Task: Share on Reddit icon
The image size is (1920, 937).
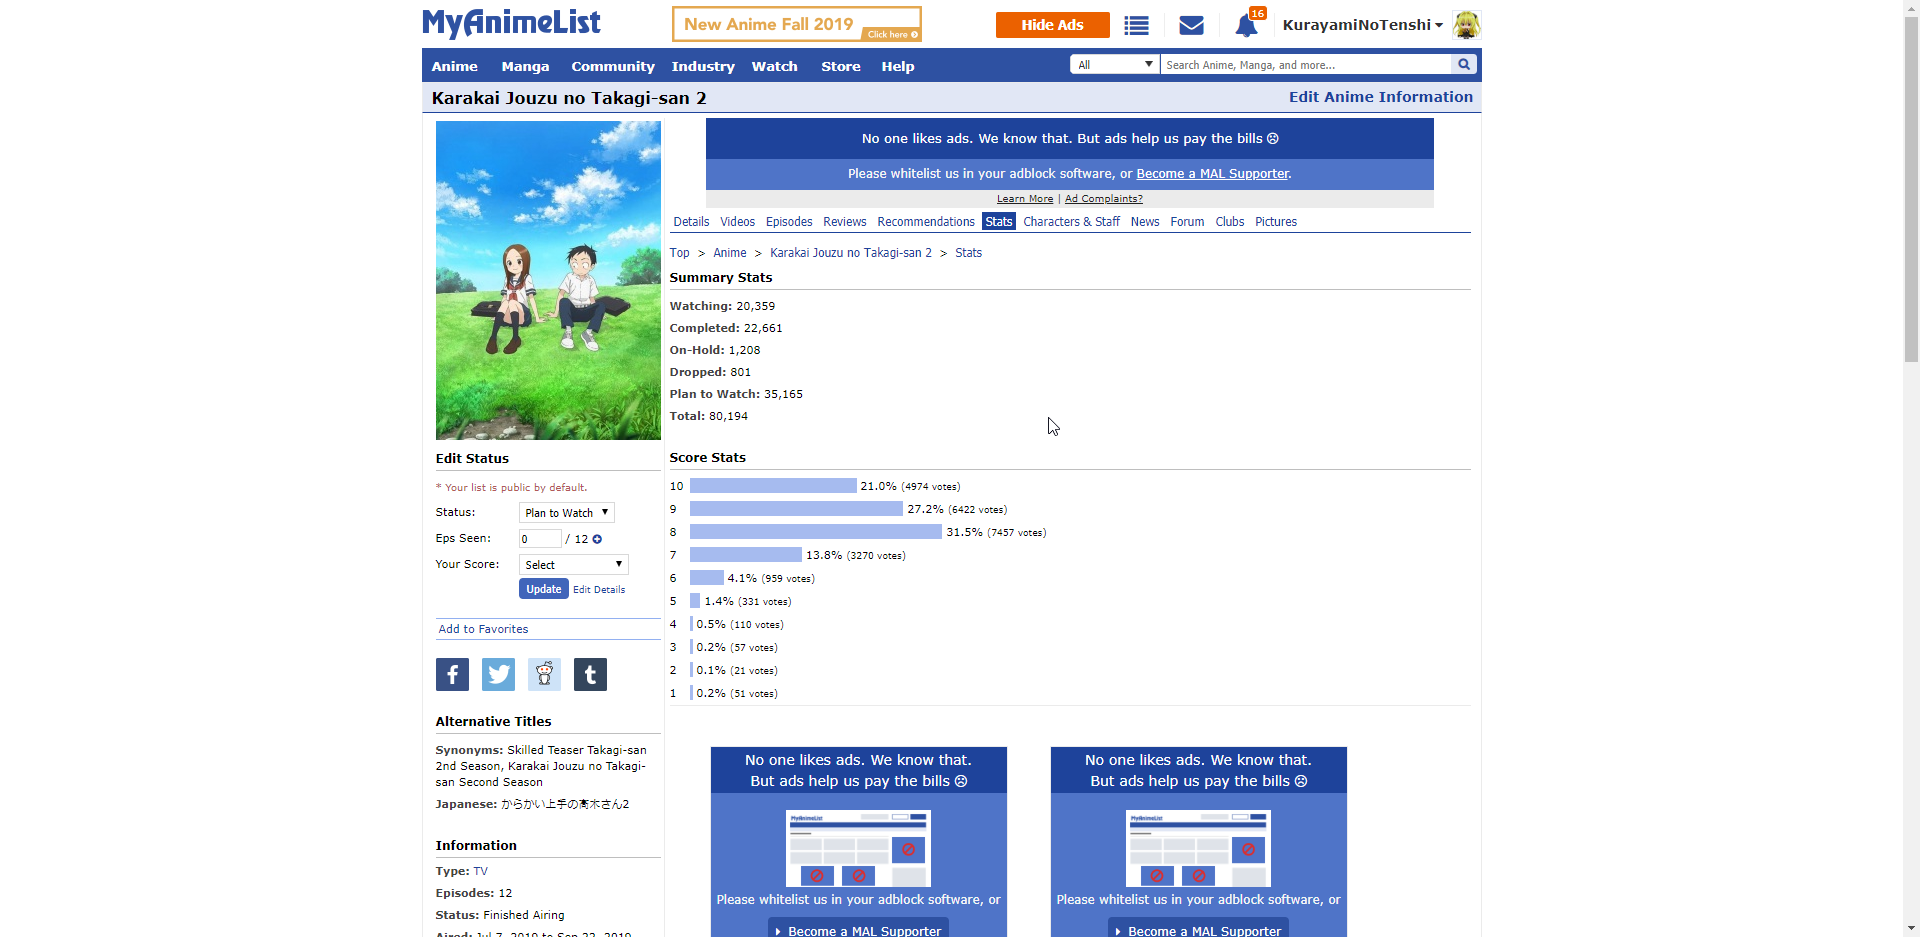Action: pos(544,675)
